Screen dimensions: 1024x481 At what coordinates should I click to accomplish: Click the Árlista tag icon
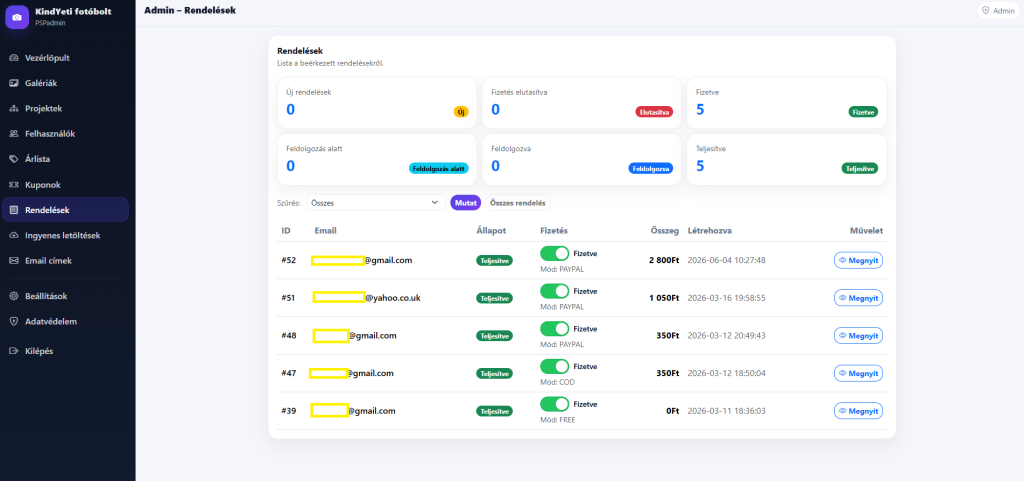tap(14, 159)
